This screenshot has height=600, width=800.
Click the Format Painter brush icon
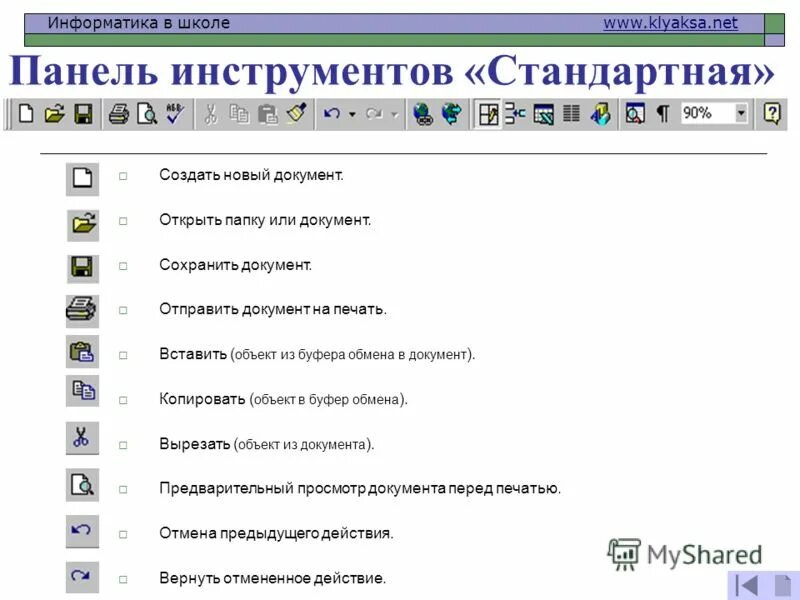(x=296, y=113)
